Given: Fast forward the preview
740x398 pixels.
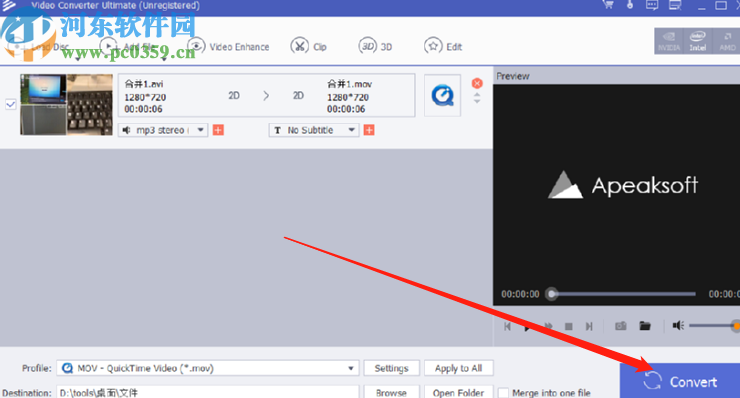Looking at the screenshot, I should pyautogui.click(x=548, y=326).
